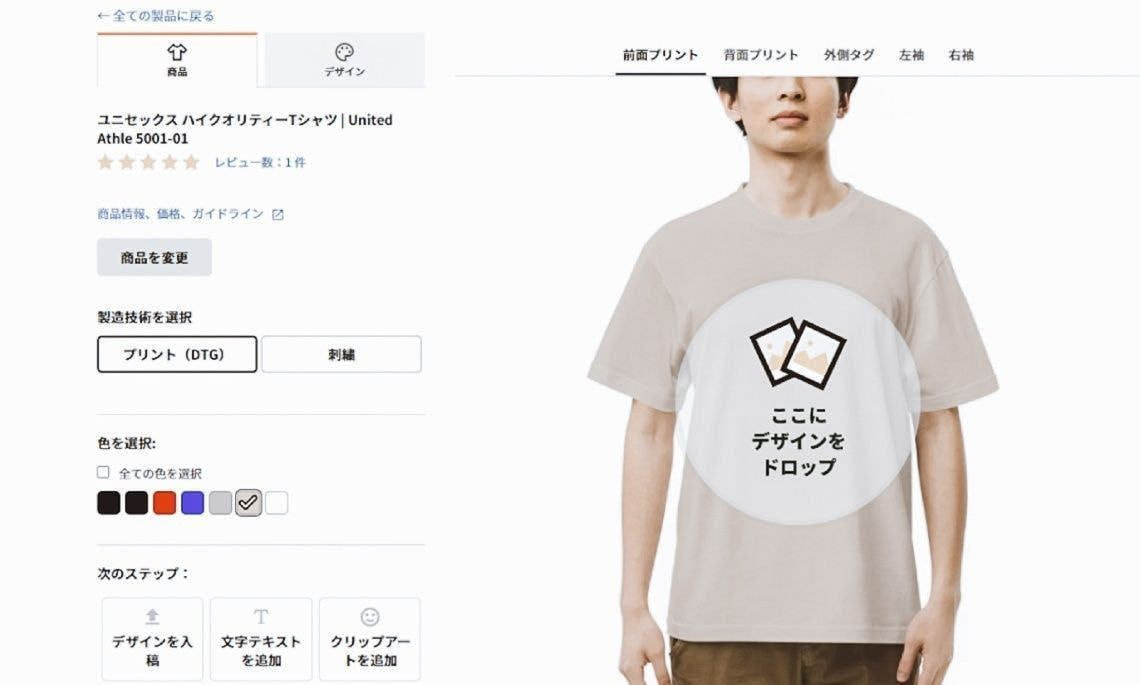Switch to the デザイン palette tab
The width and height of the screenshot is (1140, 685).
pyautogui.click(x=345, y=60)
